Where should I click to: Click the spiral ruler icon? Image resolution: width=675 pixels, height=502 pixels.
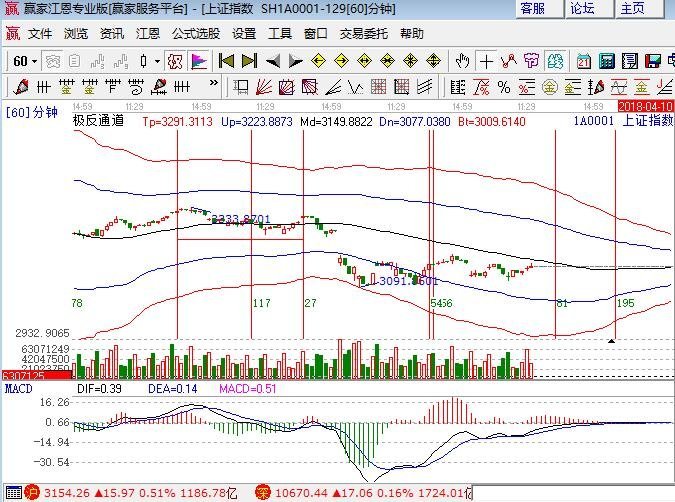[x=136, y=87]
